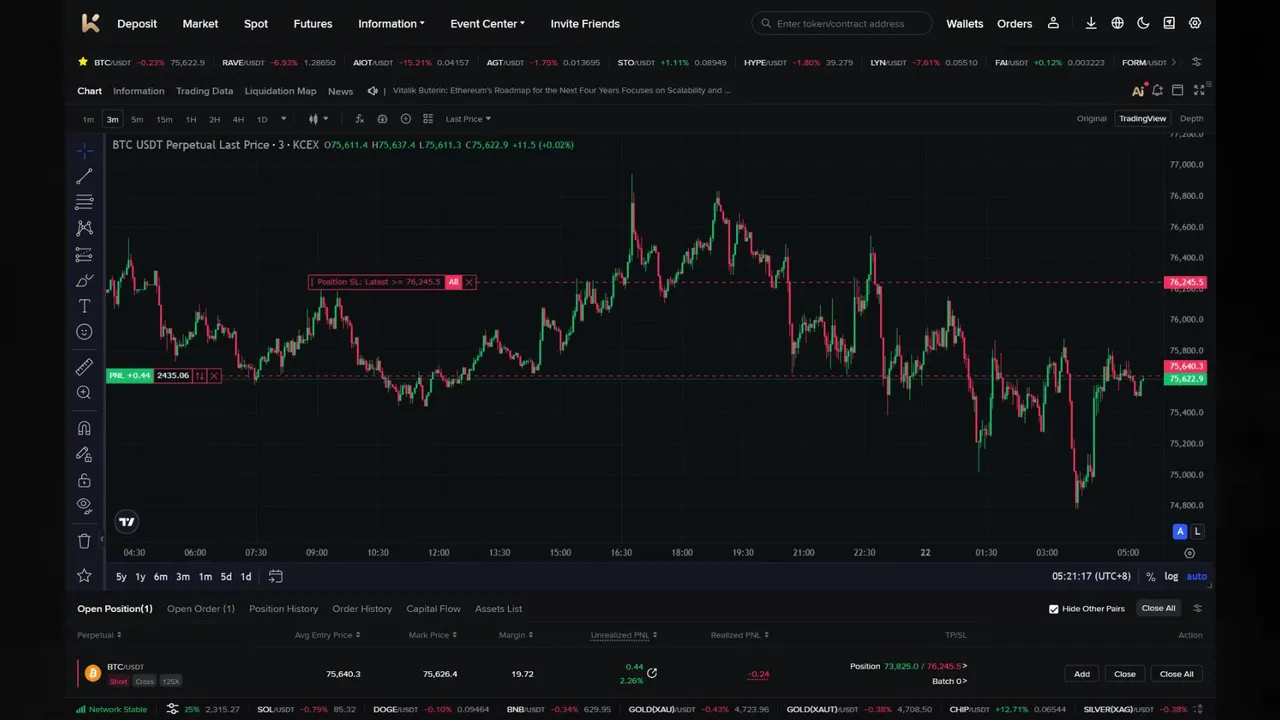Open the Capital Flow tab

(x=433, y=609)
